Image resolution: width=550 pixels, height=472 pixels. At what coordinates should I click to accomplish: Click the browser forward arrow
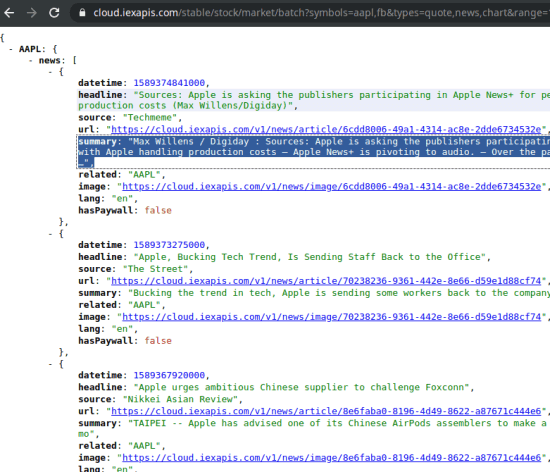tap(32, 13)
